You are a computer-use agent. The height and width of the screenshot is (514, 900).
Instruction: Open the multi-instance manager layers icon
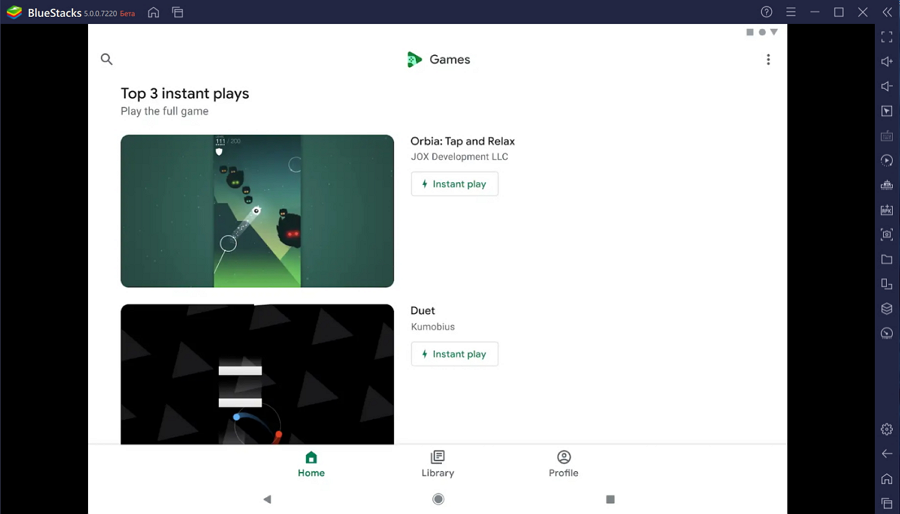click(887, 309)
